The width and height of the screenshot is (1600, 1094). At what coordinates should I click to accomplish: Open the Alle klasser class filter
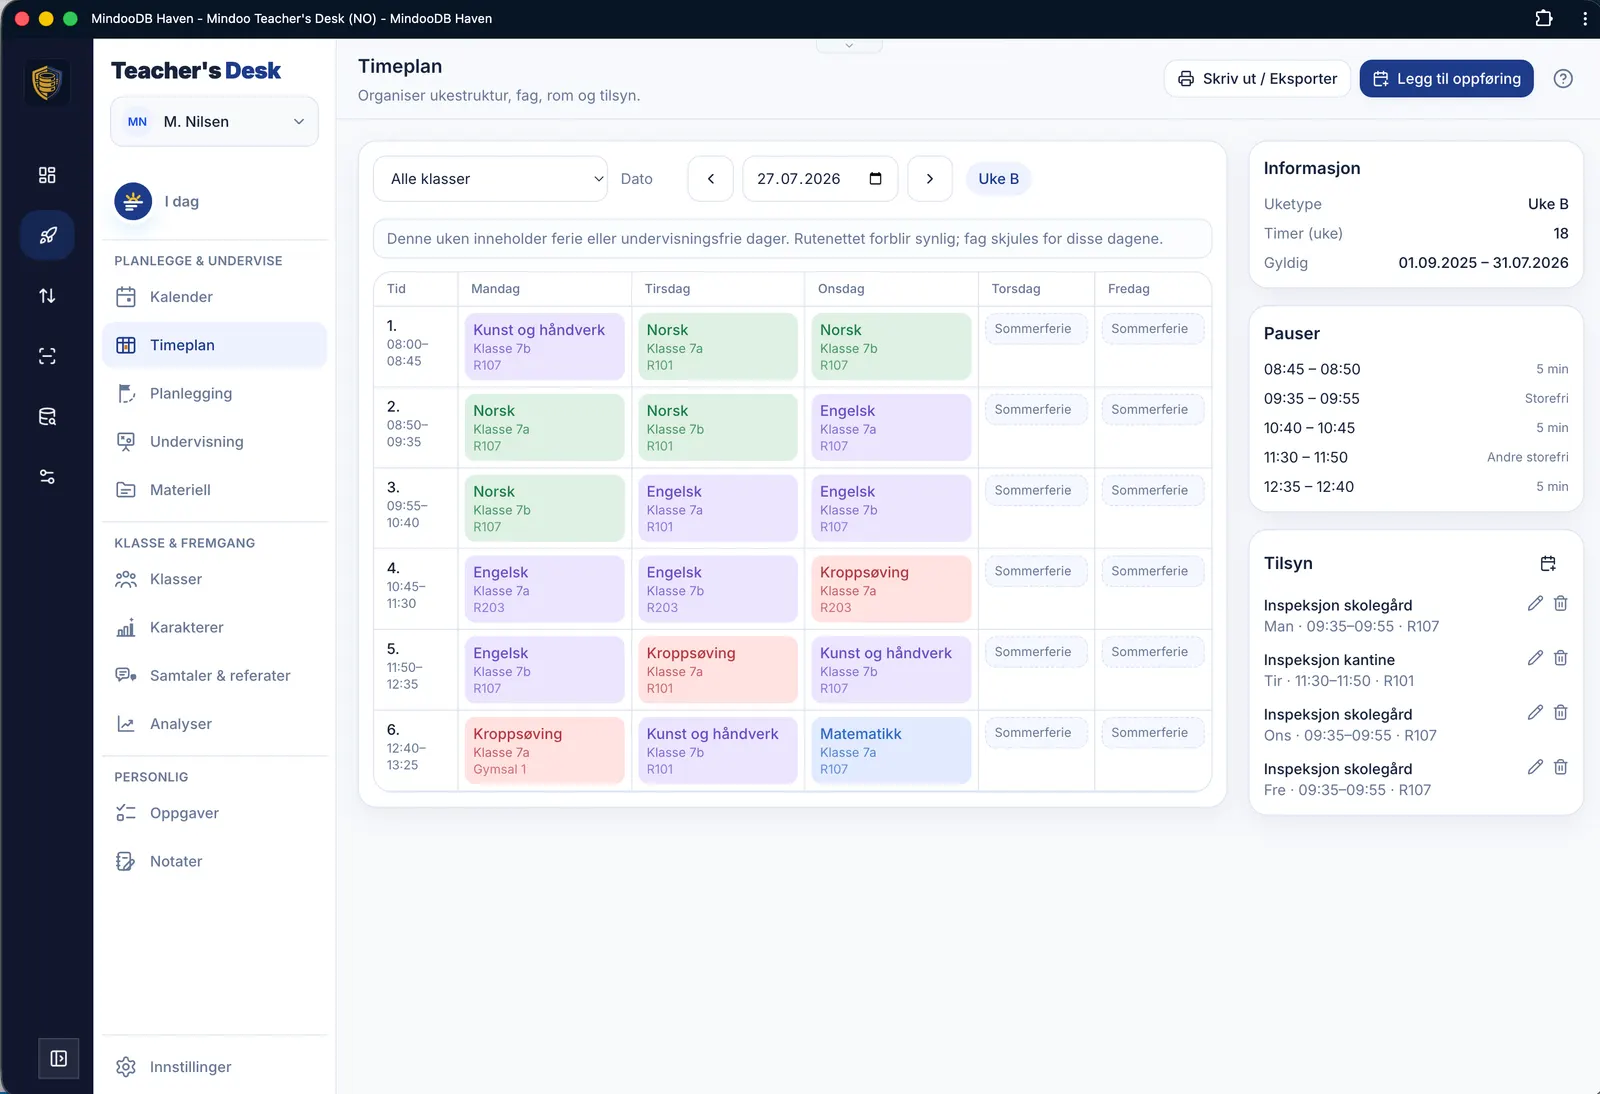[490, 179]
